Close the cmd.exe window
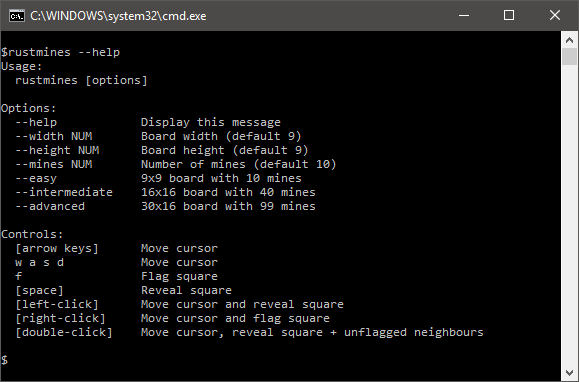This screenshot has width=579, height=382. point(555,16)
